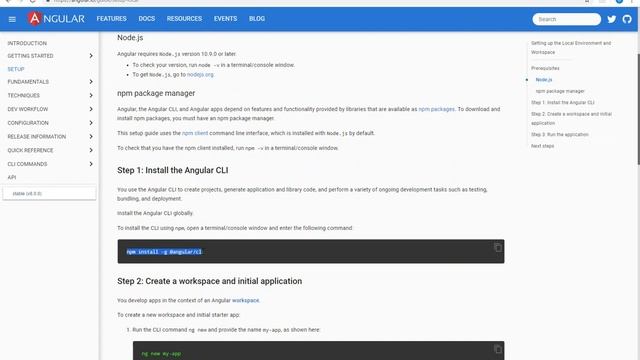Viewport: 640px width, 360px height.
Task: Click the Step 2: Create a workspace heading
Action: coord(209,281)
